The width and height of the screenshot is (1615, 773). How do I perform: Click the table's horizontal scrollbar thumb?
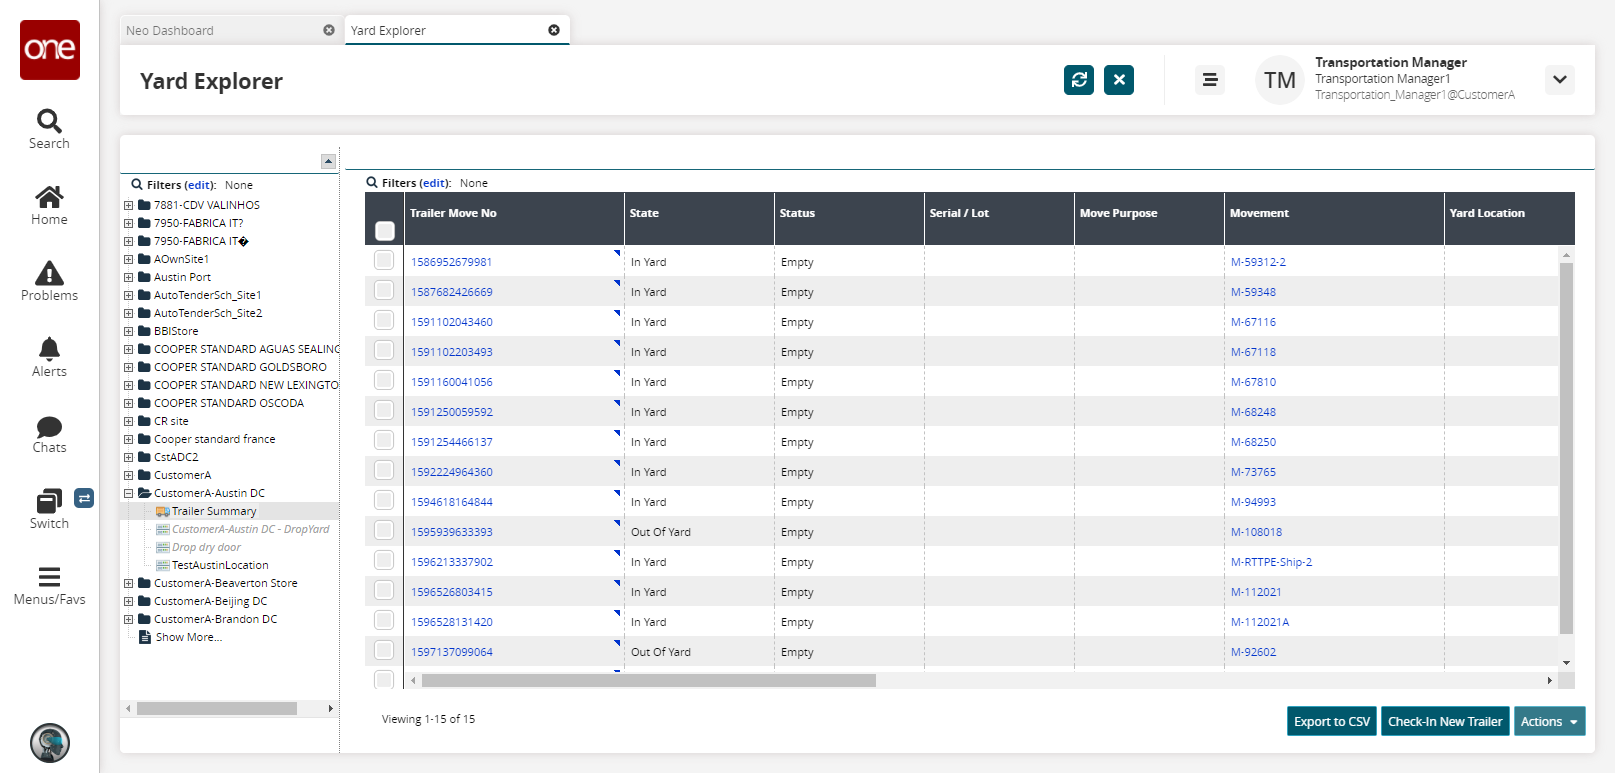click(648, 680)
